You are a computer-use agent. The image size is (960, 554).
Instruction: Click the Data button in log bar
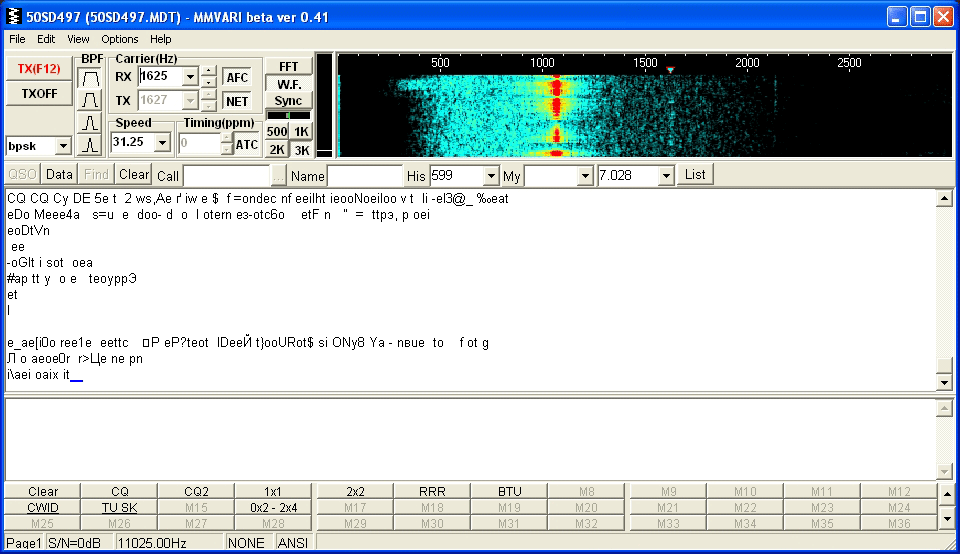tap(59, 174)
